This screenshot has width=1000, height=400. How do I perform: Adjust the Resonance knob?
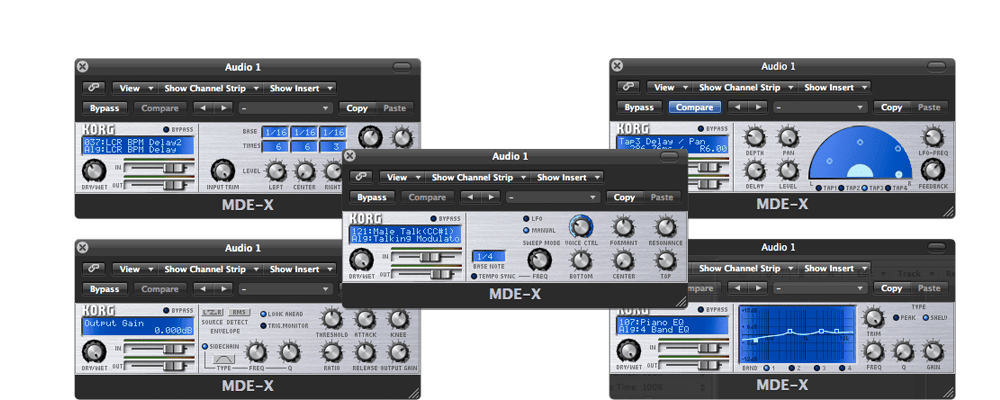[665, 227]
